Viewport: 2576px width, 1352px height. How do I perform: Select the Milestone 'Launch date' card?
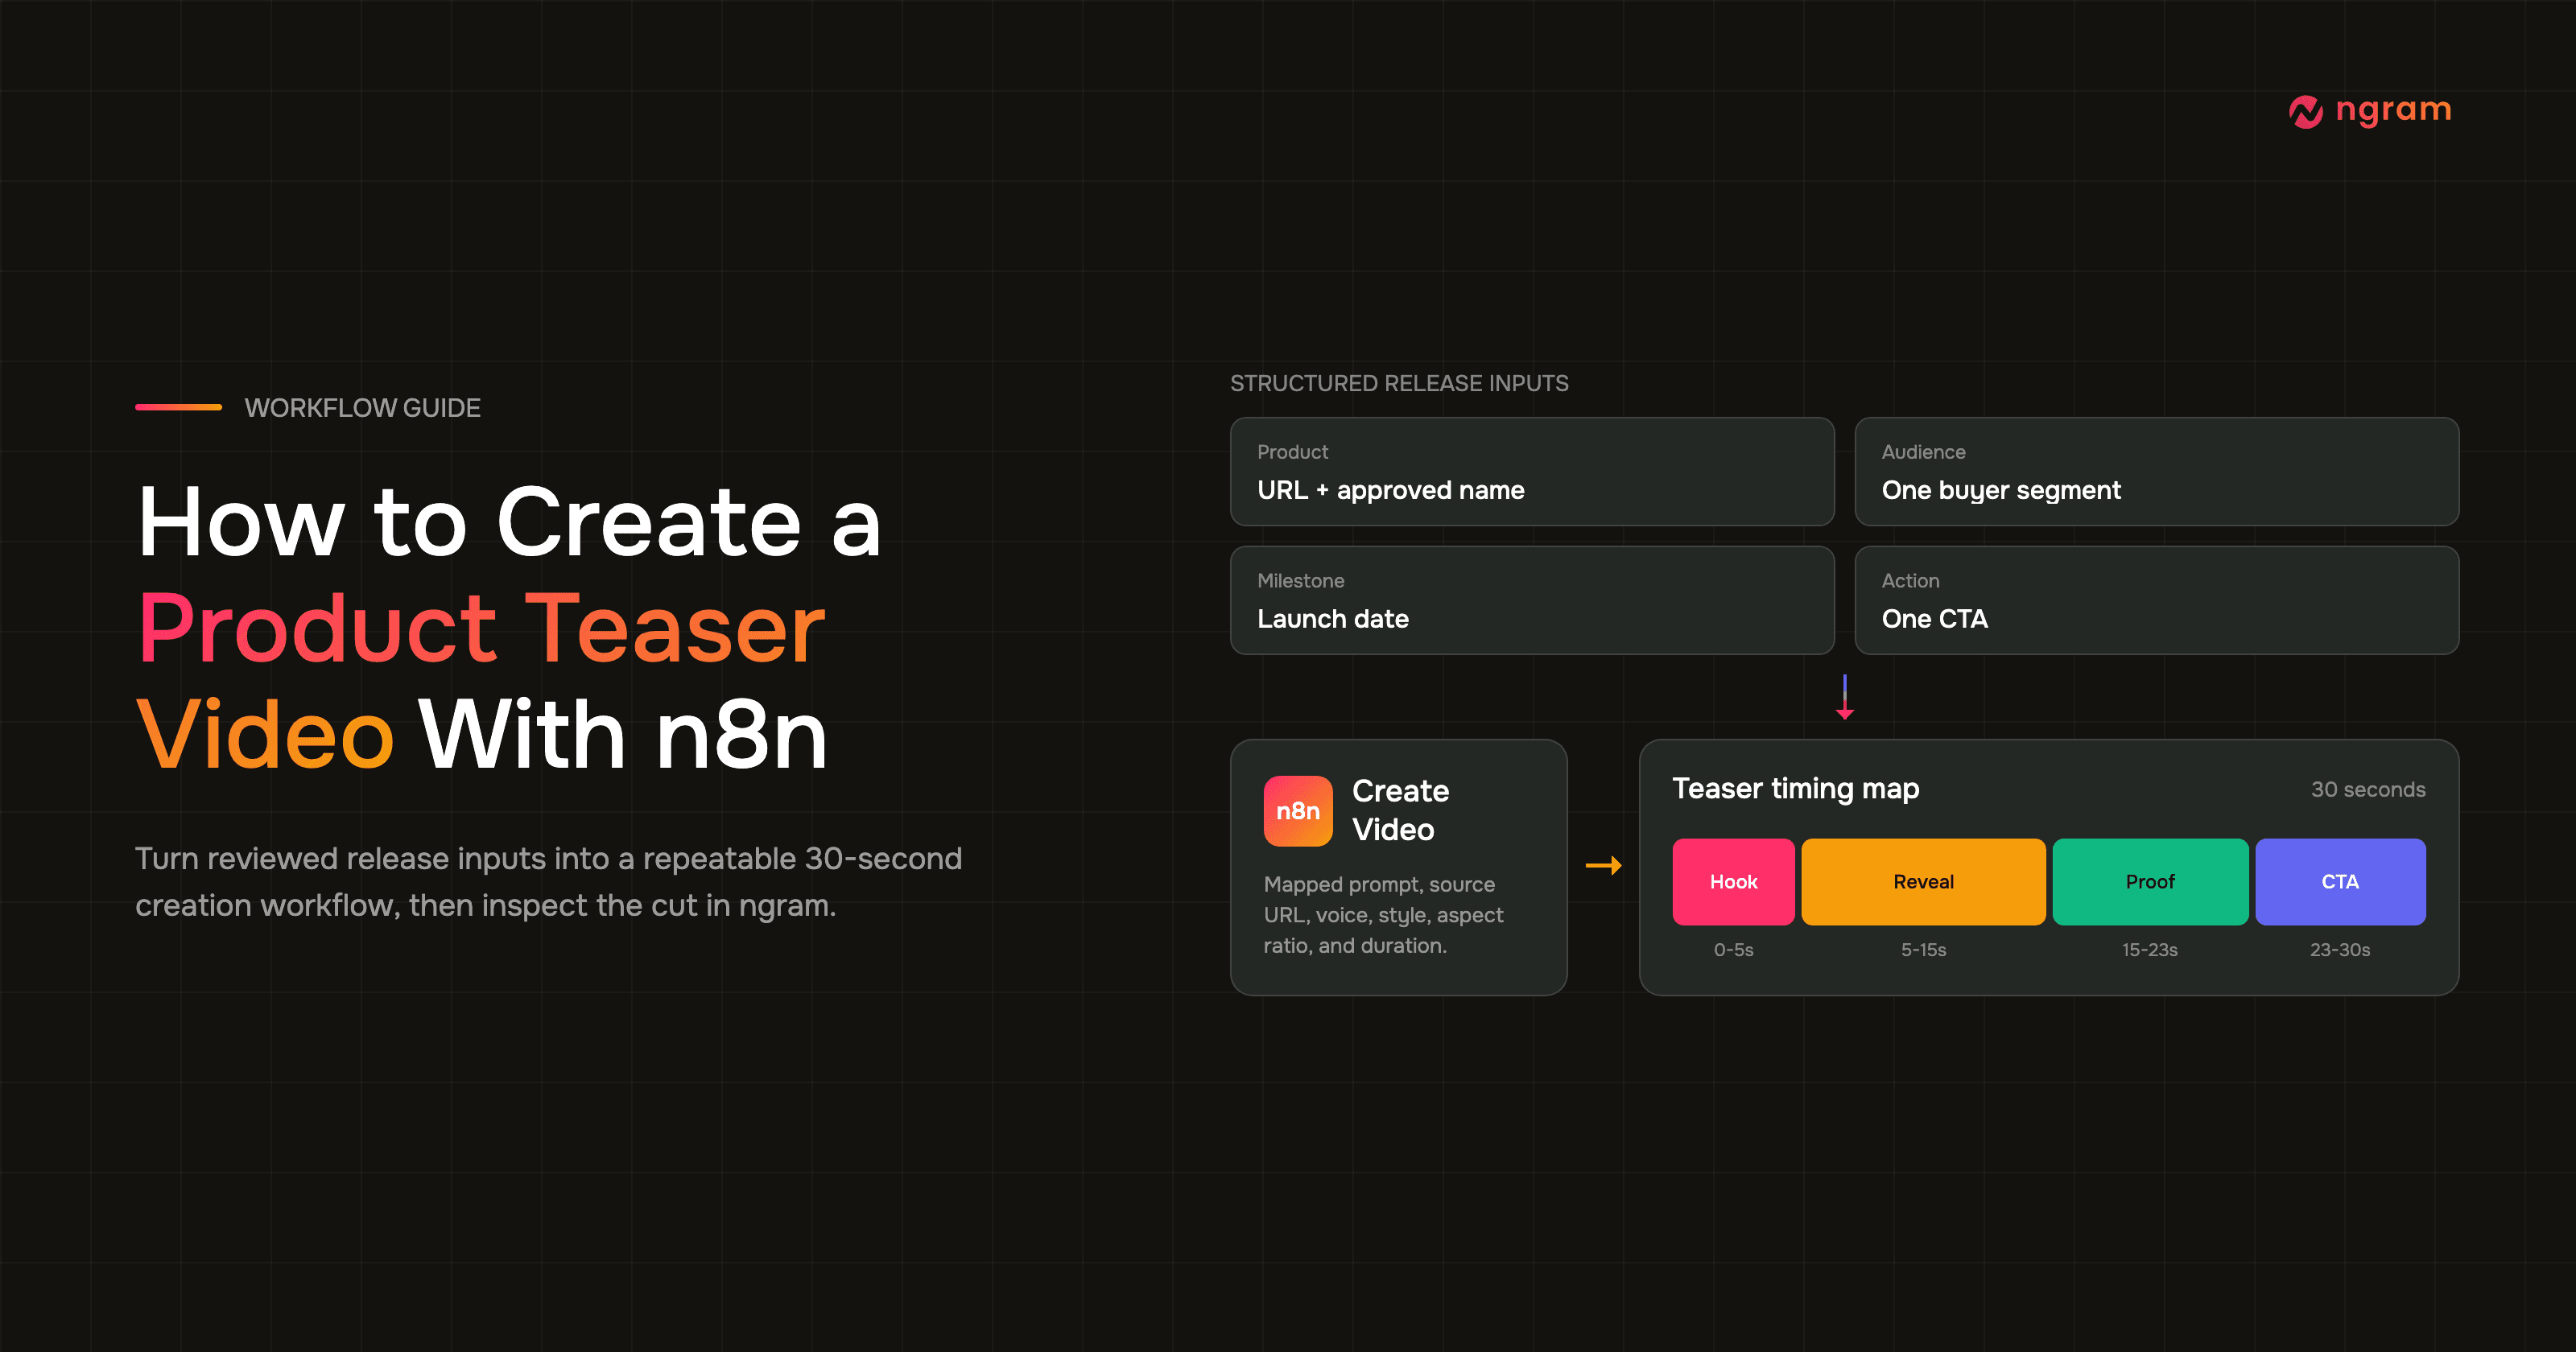point(1531,600)
